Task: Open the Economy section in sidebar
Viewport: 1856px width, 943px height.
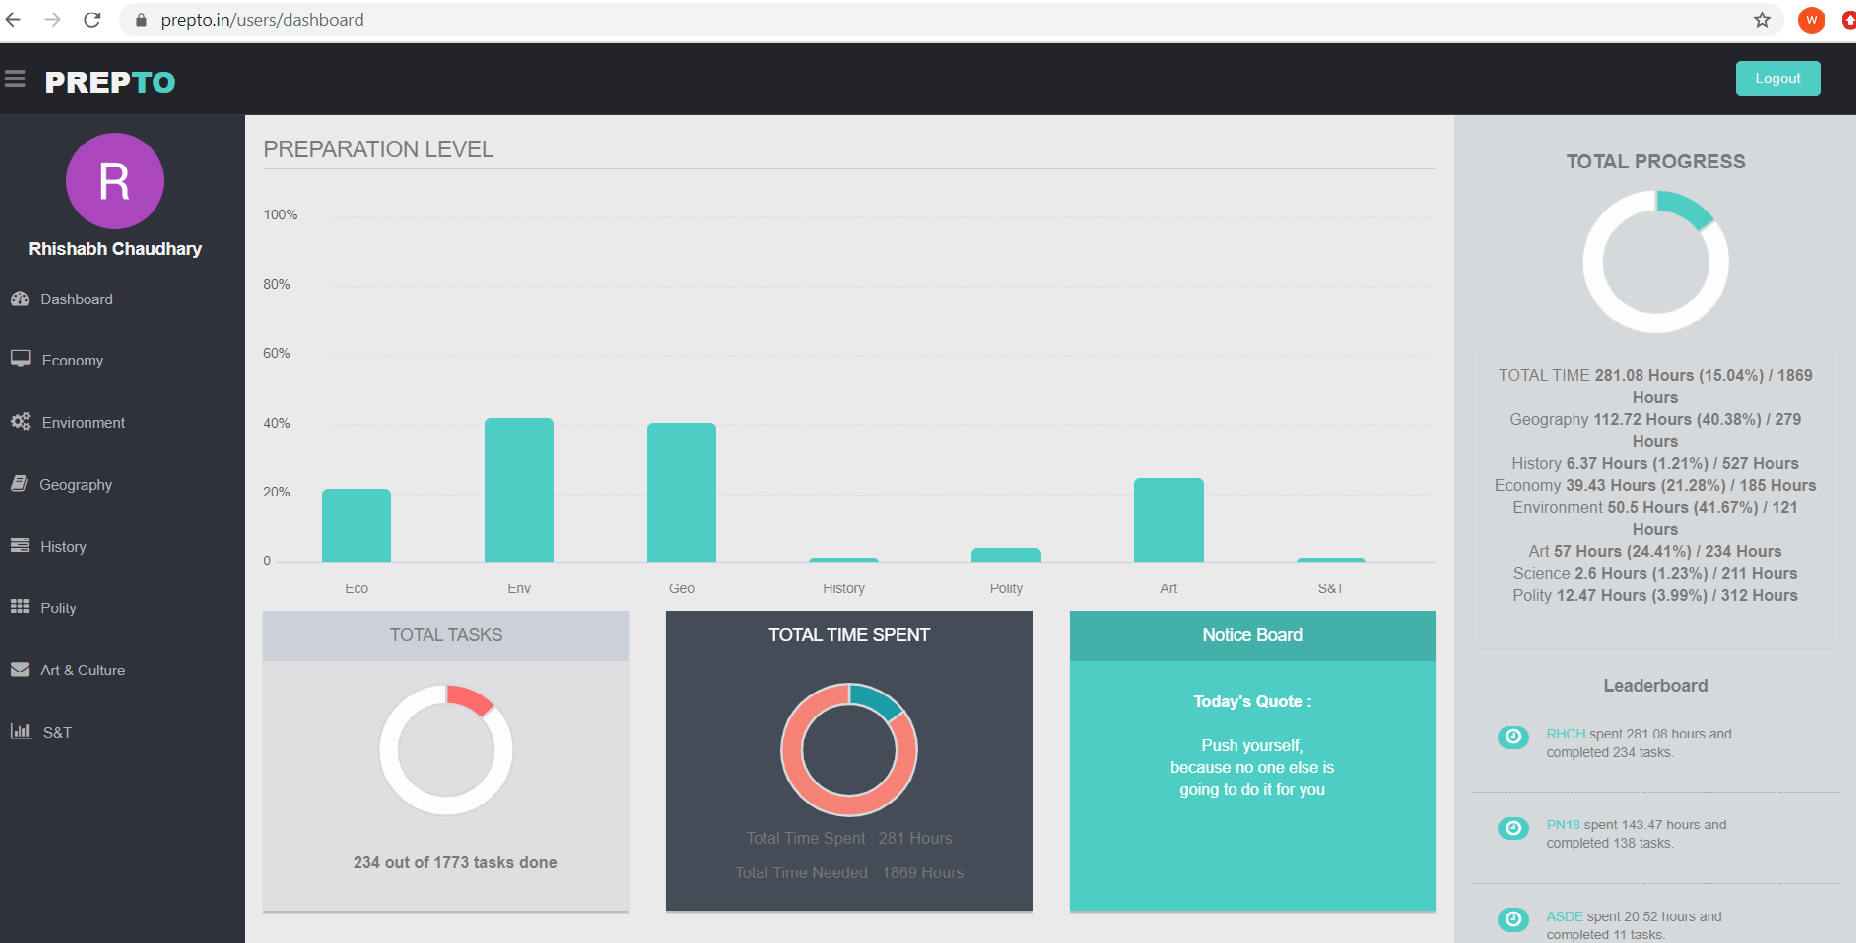Action: click(x=72, y=360)
